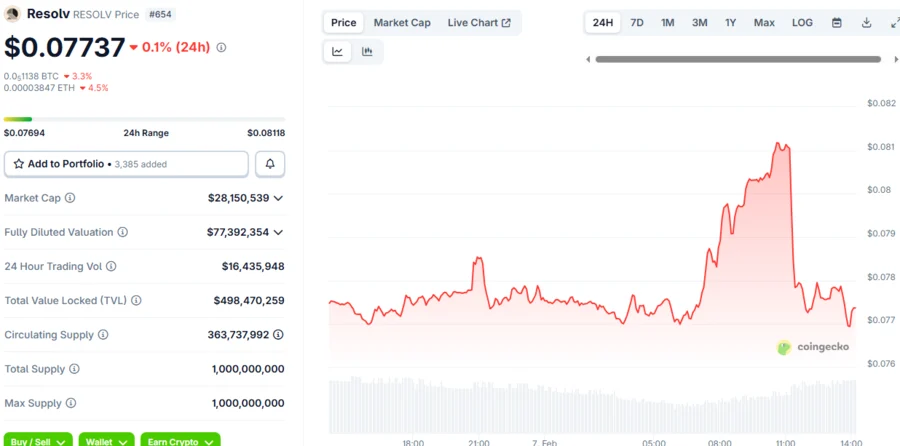Expand the Market Cap value chevron
The height and width of the screenshot is (446, 900).
[278, 198]
